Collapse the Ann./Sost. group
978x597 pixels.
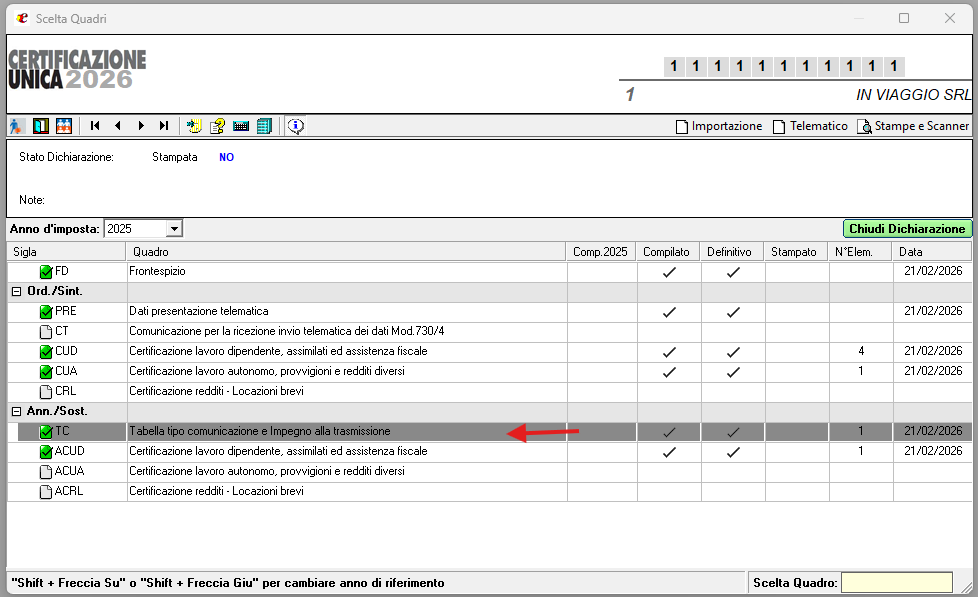(x=17, y=411)
